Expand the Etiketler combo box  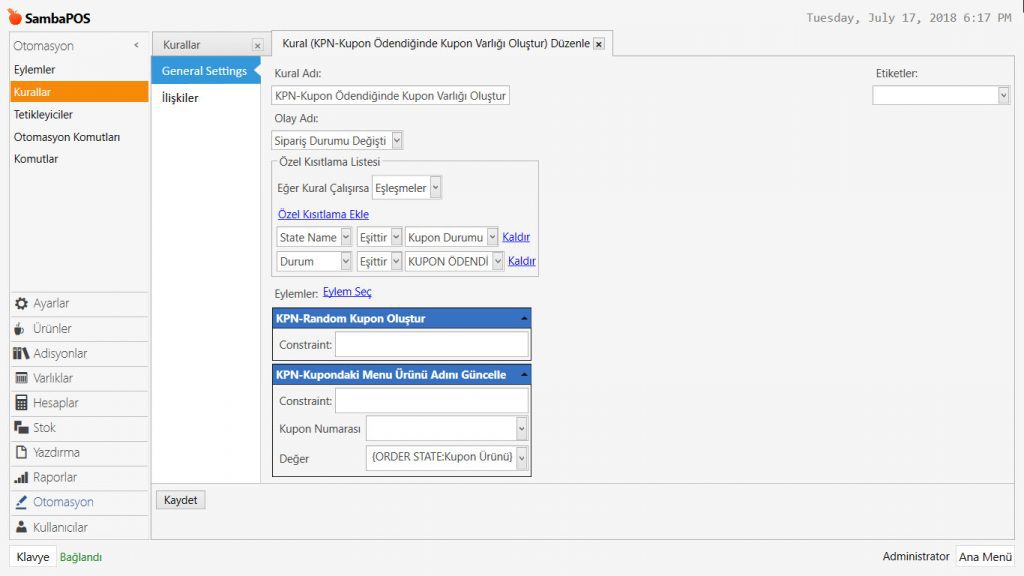click(1003, 95)
